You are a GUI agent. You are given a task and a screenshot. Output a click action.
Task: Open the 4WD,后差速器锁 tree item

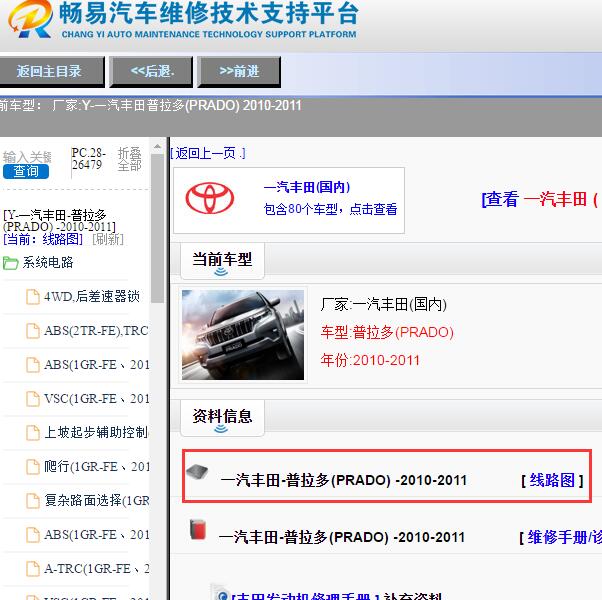click(x=92, y=297)
